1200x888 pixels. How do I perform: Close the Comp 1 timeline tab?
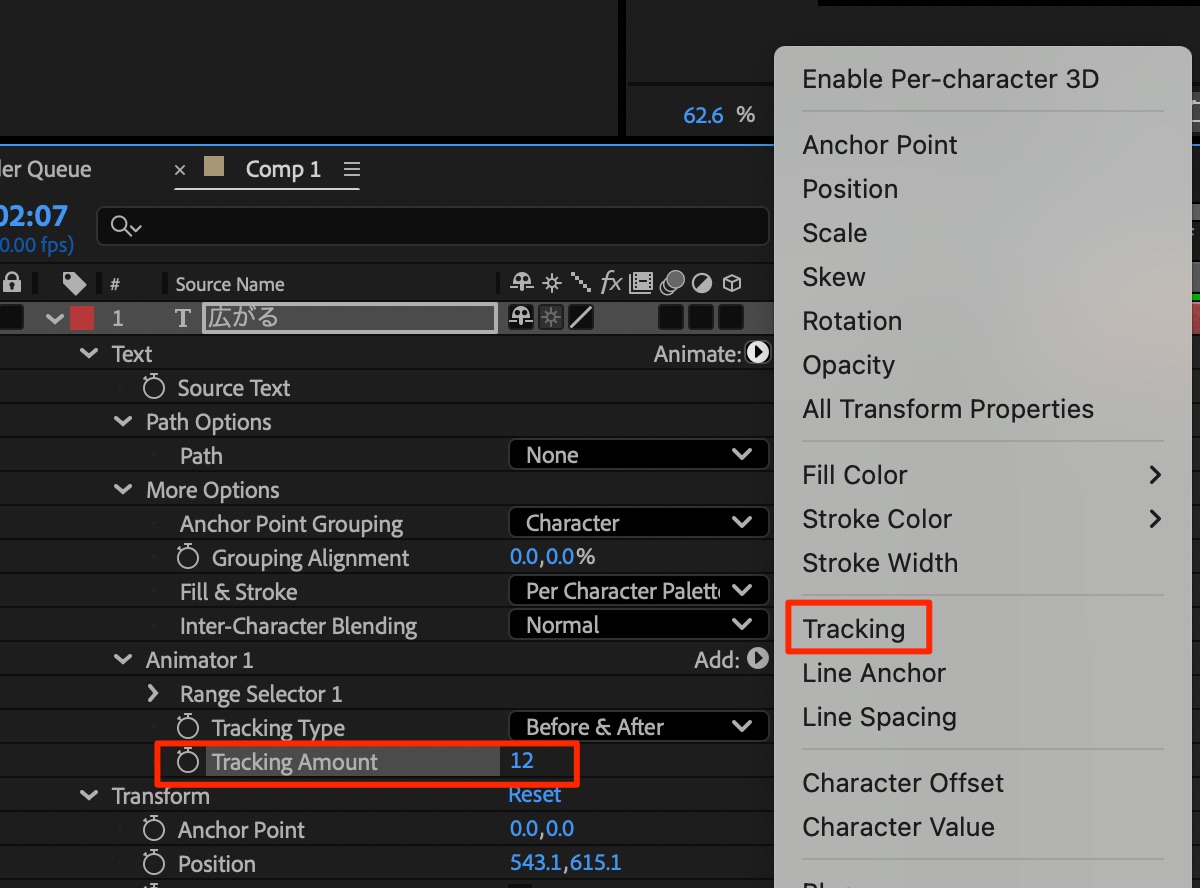180,170
